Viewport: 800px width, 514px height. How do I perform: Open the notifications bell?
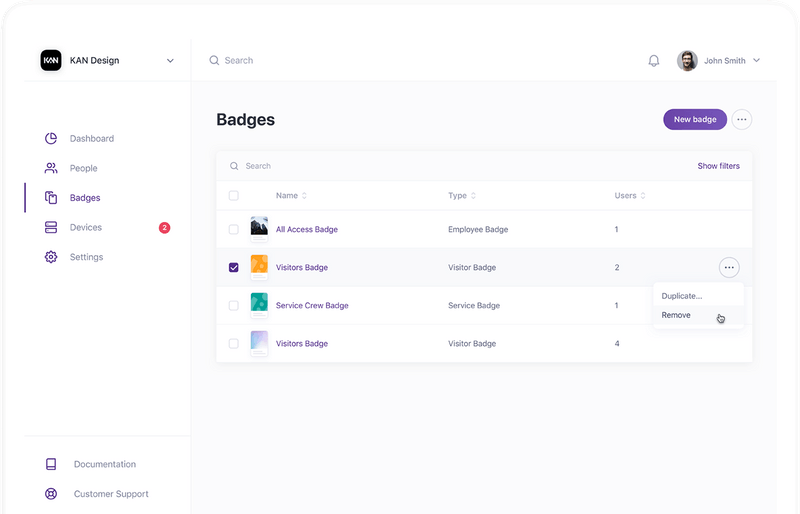pyautogui.click(x=654, y=61)
